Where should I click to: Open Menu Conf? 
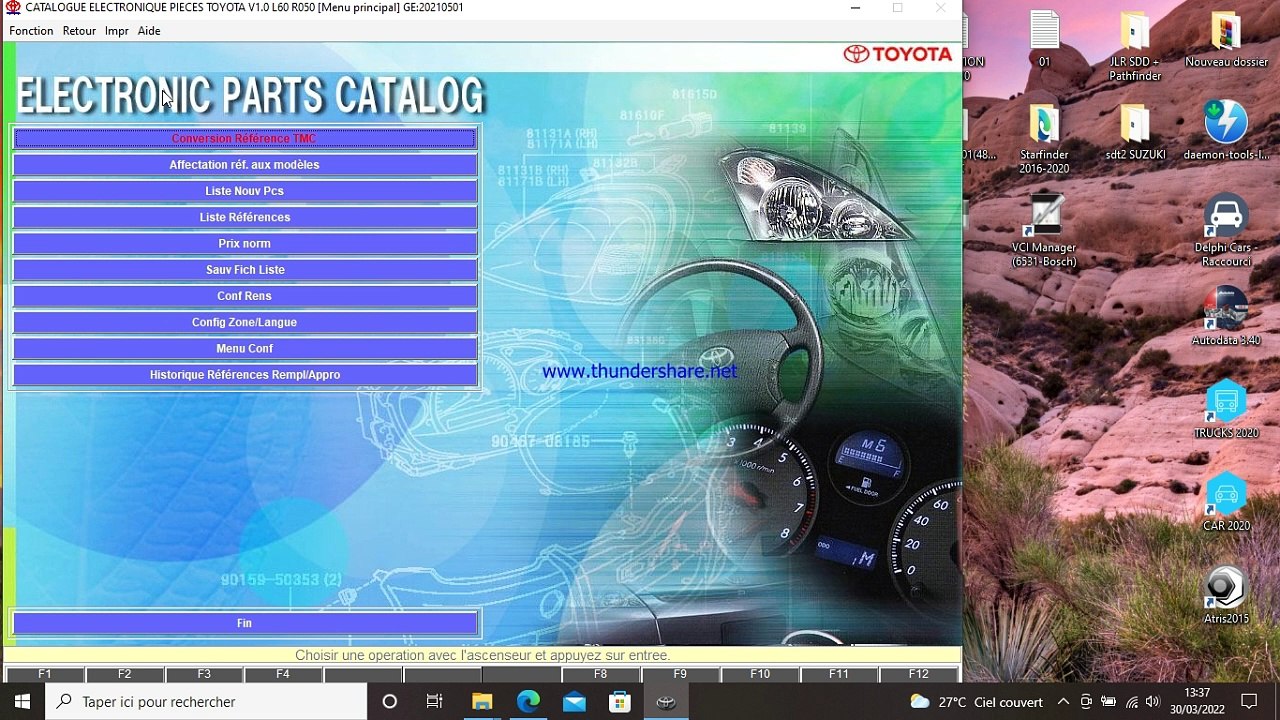(245, 348)
